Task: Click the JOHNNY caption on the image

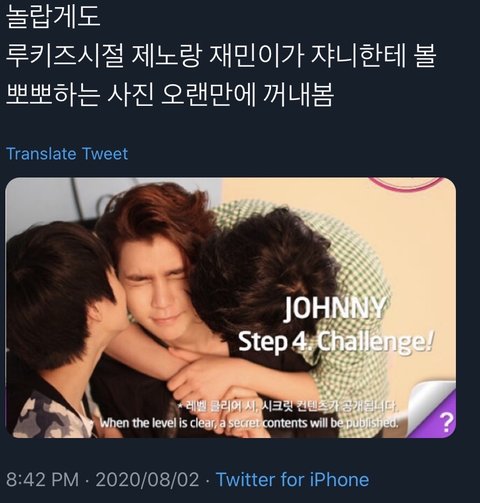Action: tap(335, 308)
